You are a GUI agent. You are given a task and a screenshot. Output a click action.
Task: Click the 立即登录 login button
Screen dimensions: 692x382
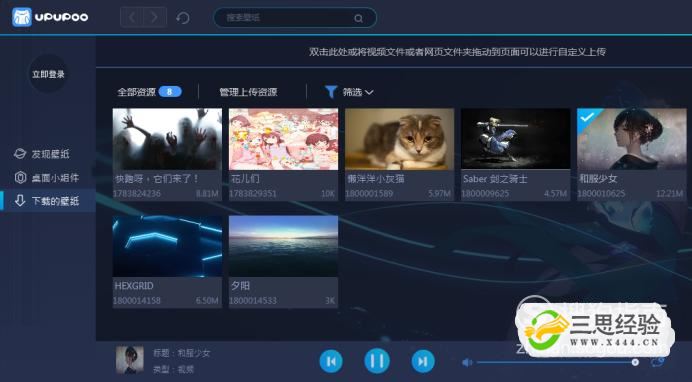coord(48,74)
